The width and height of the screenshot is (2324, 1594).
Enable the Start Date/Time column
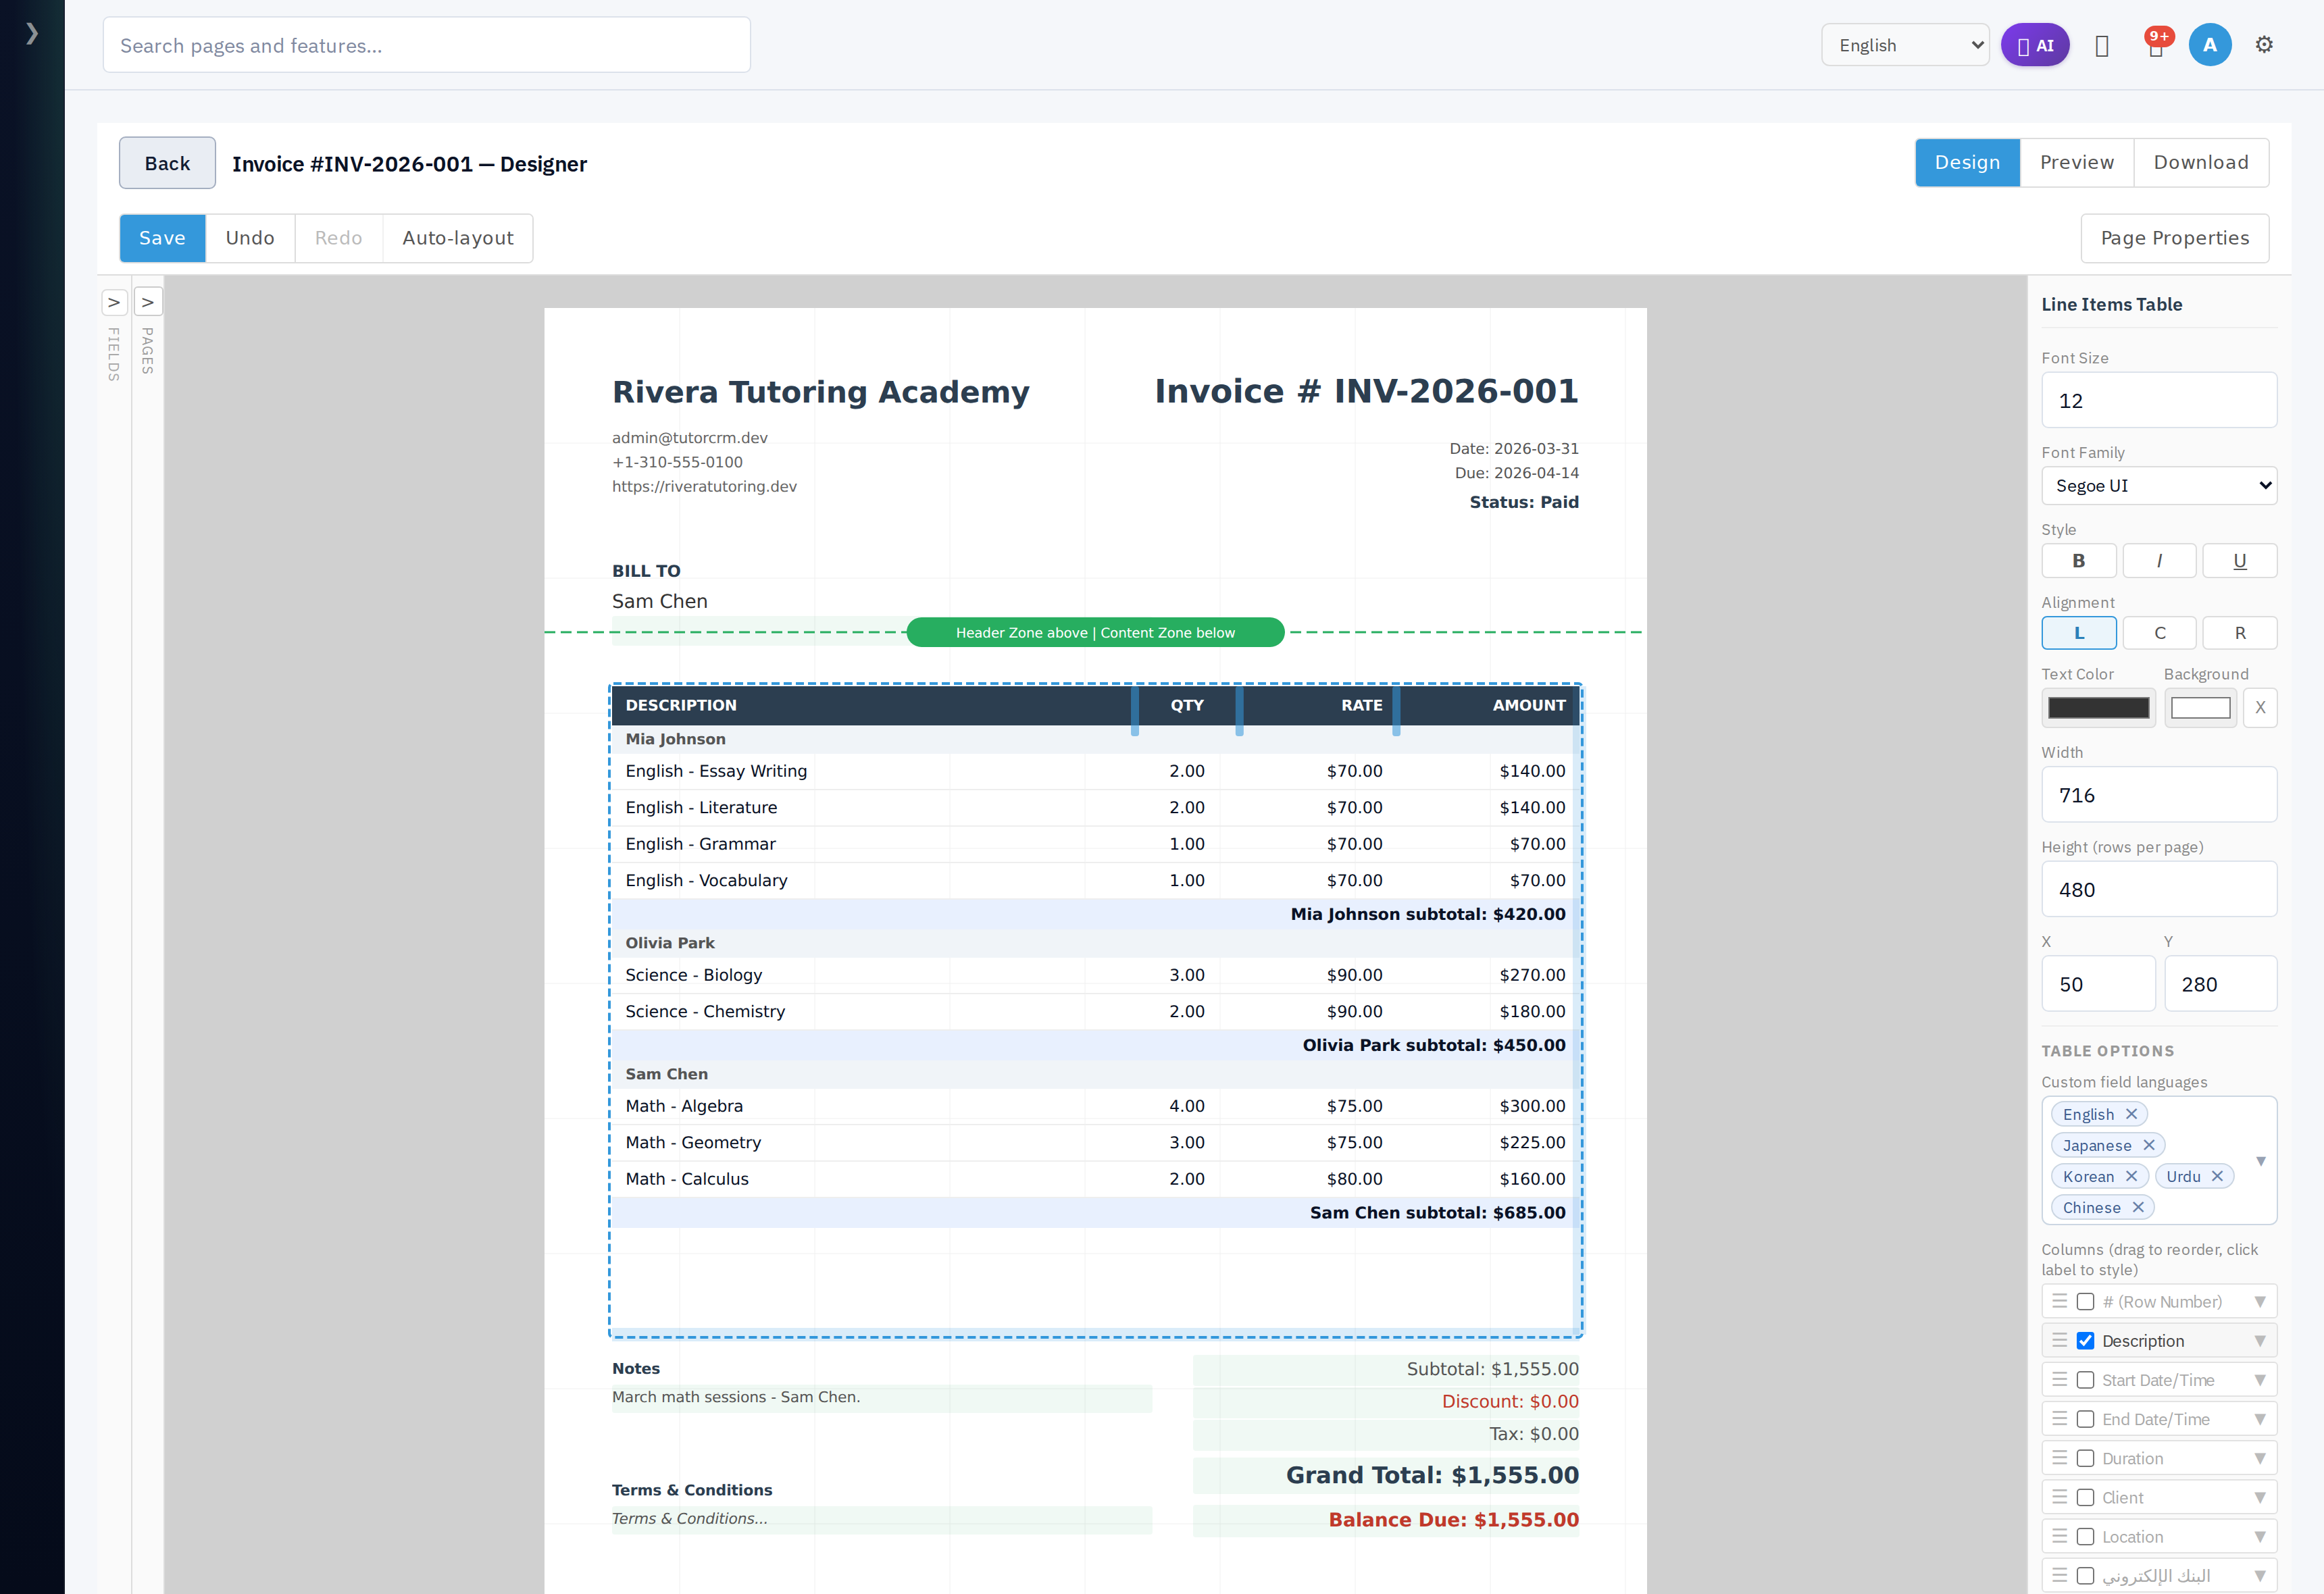pyautogui.click(x=2085, y=1380)
